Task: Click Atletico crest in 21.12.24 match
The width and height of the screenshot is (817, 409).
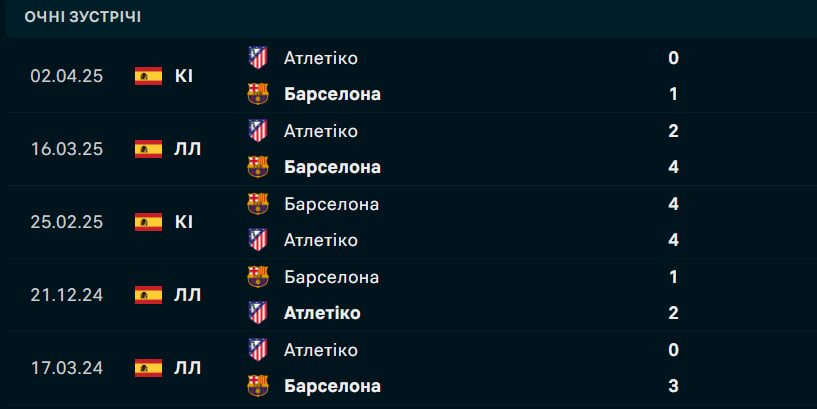Action: (x=258, y=313)
